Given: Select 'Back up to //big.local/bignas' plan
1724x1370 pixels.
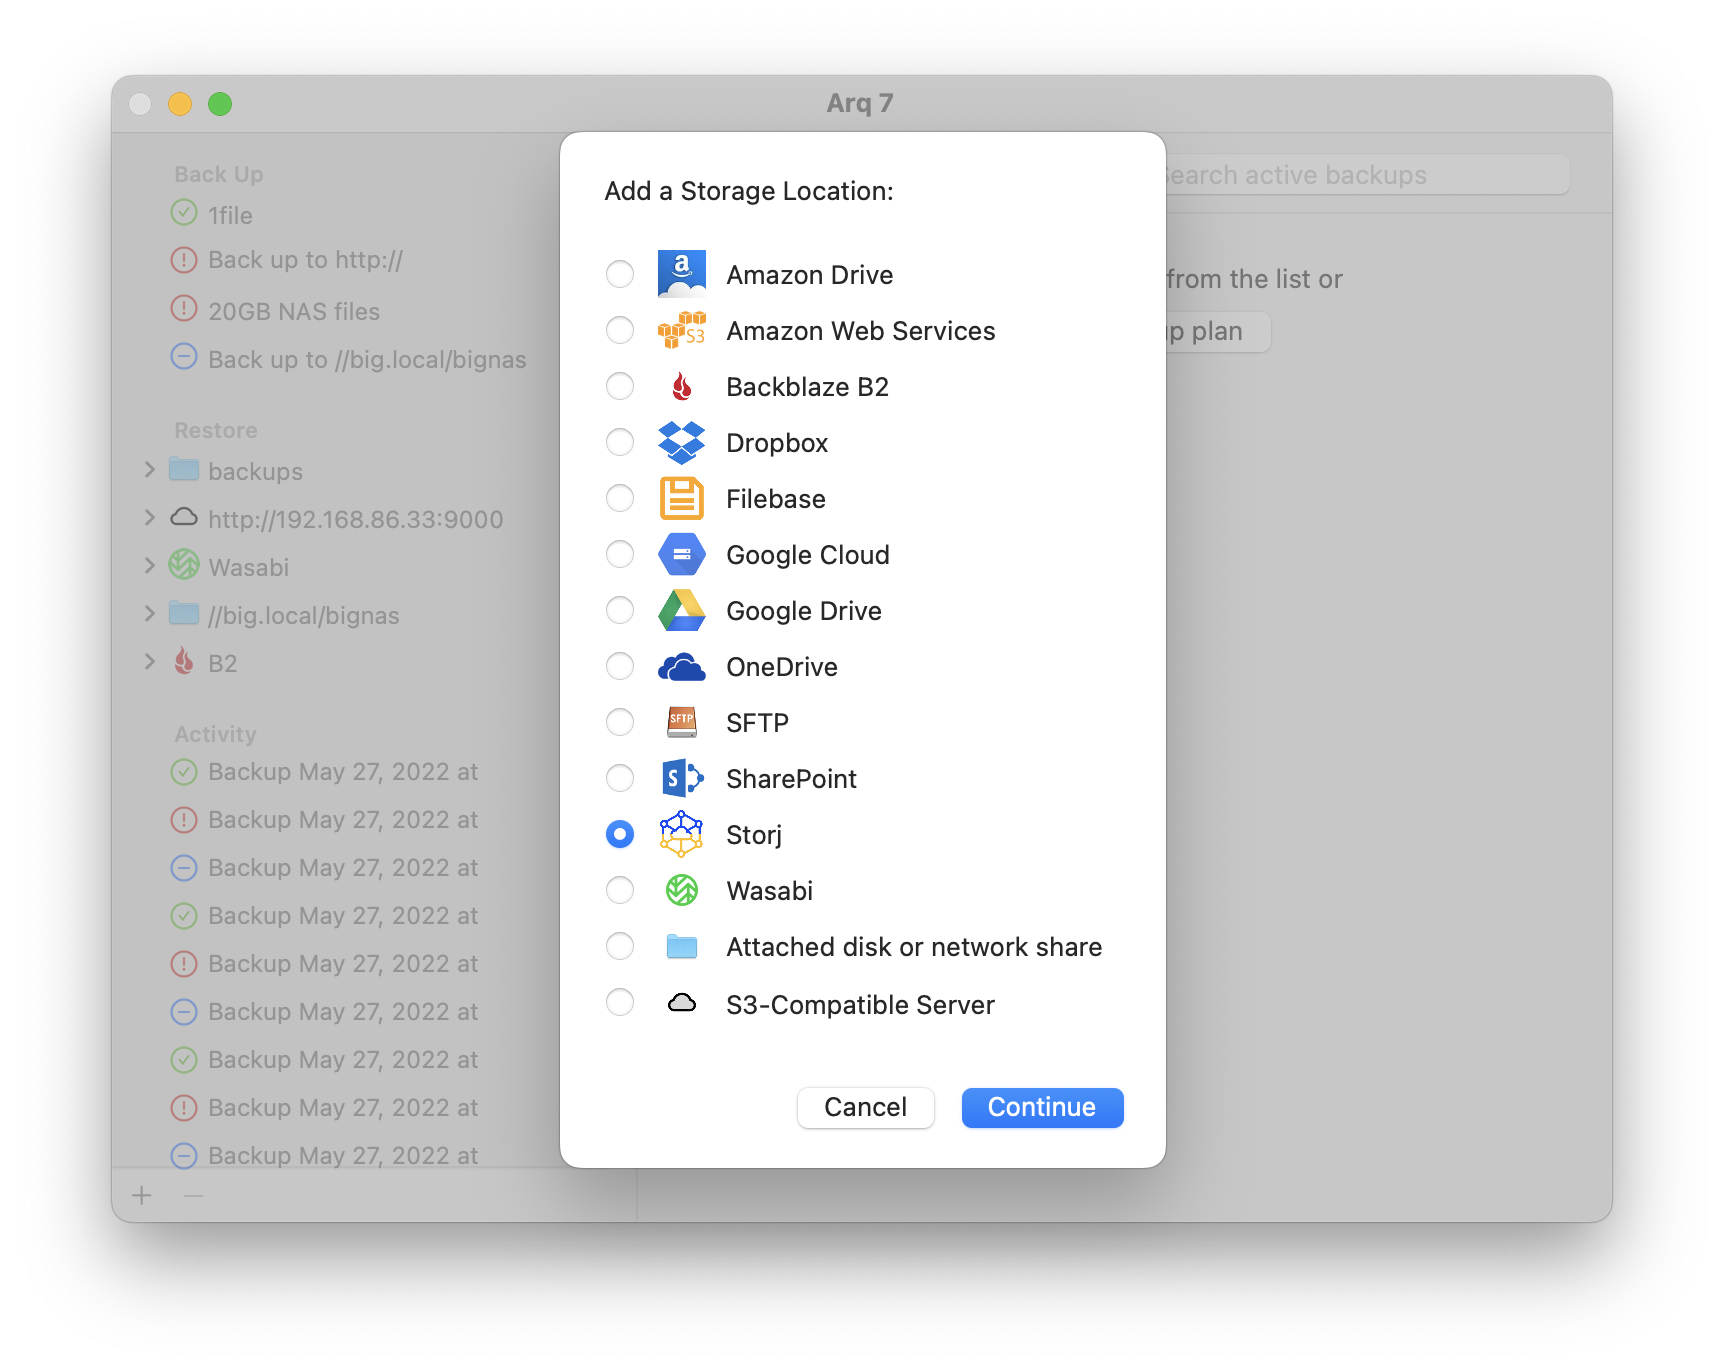Looking at the screenshot, I should 367,360.
